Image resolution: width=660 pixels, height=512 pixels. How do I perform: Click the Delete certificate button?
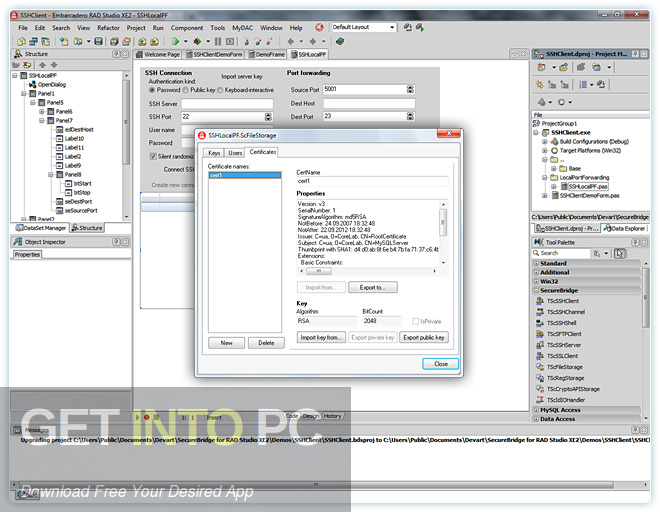(266, 343)
